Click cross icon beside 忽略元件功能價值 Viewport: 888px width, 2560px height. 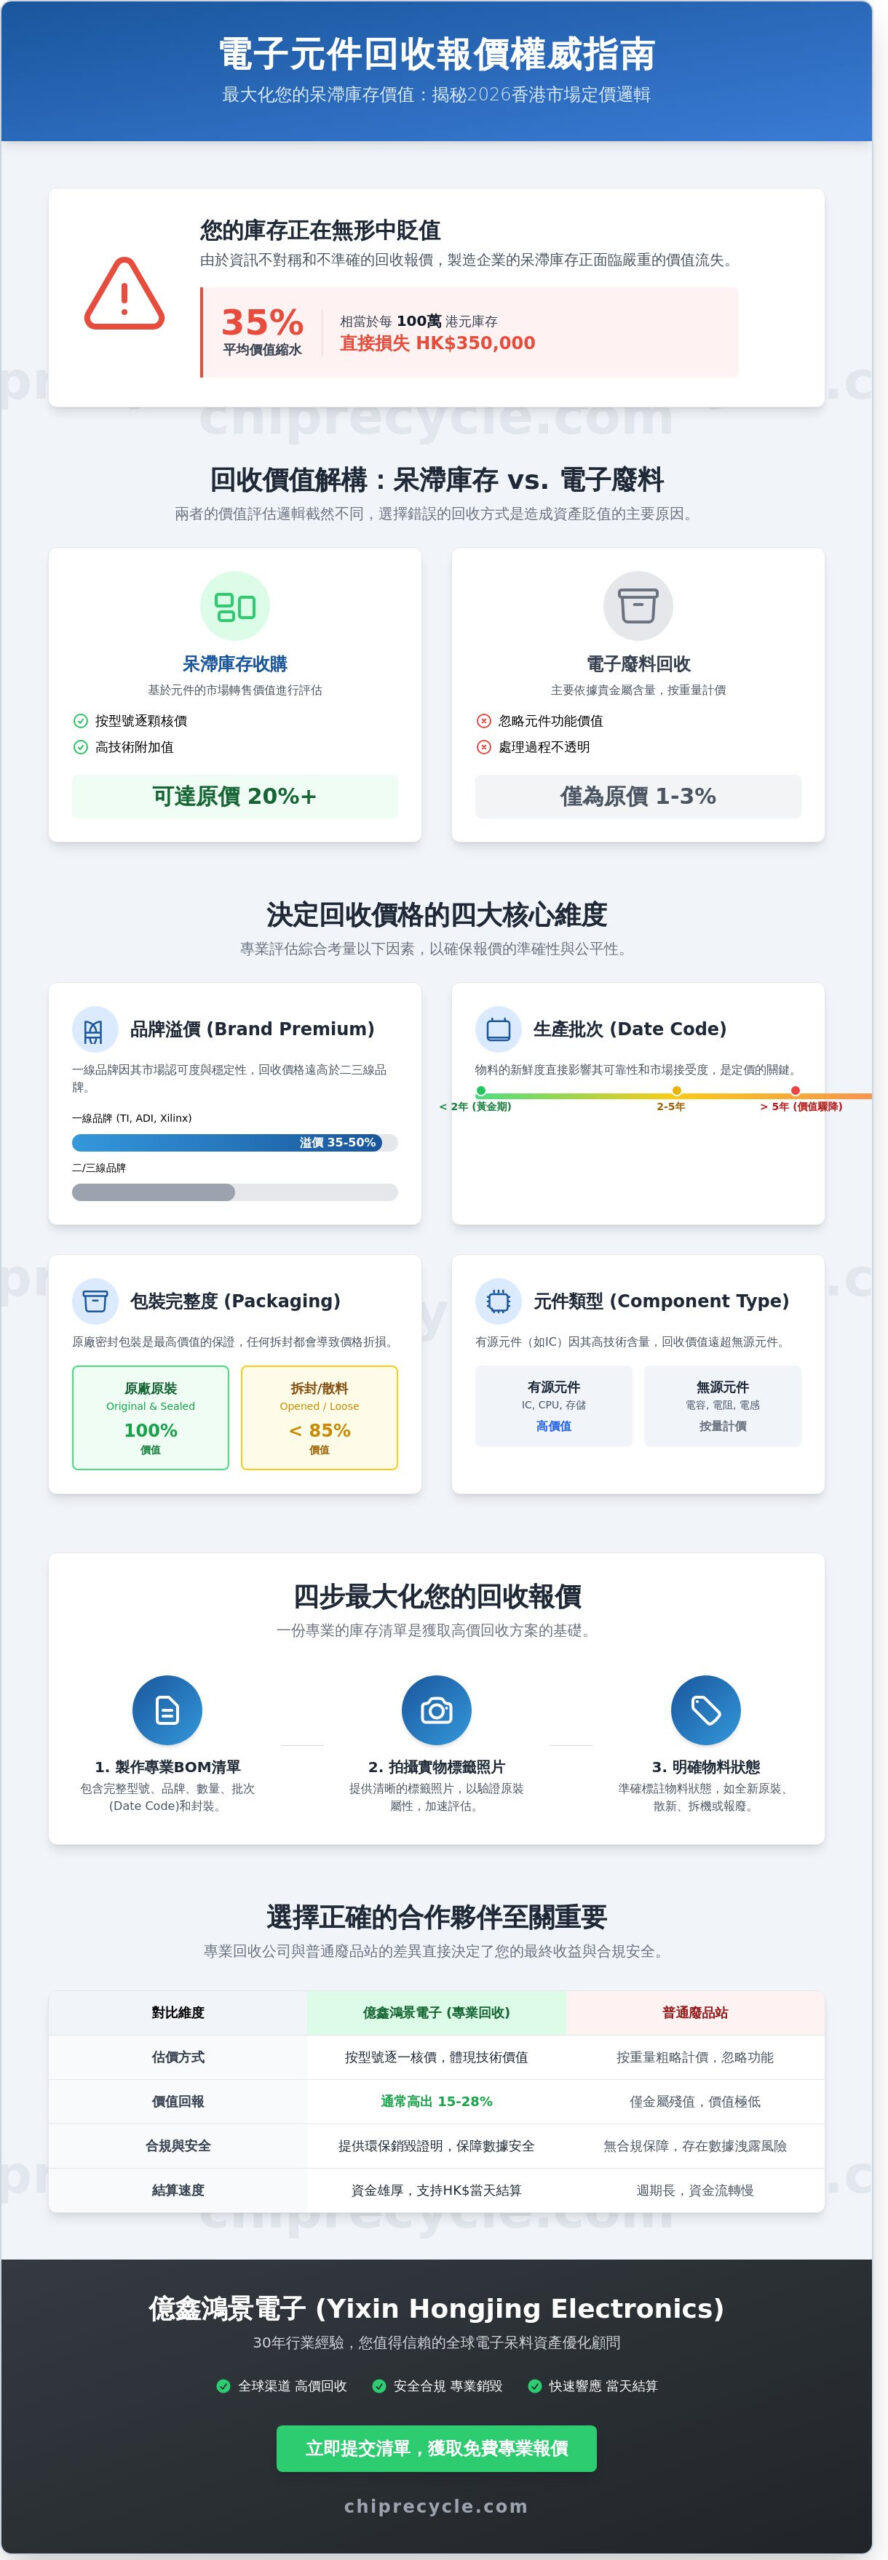484,721
